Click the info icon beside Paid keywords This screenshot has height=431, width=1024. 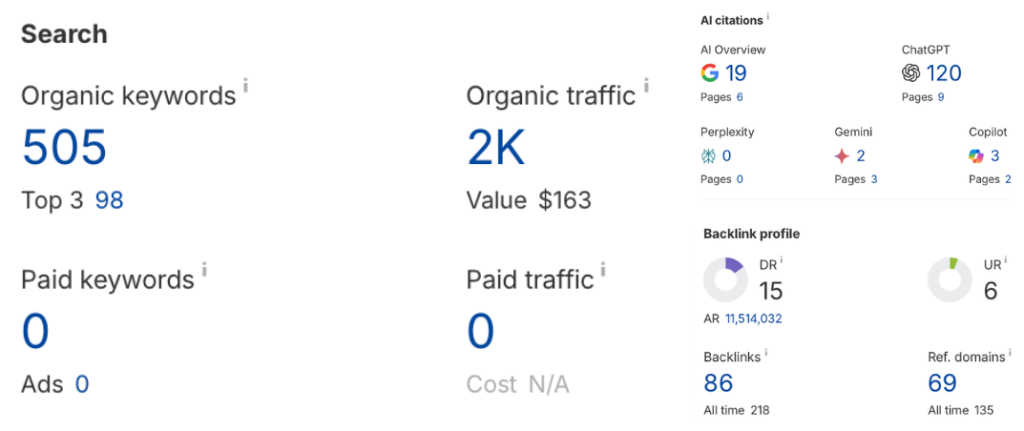(204, 269)
